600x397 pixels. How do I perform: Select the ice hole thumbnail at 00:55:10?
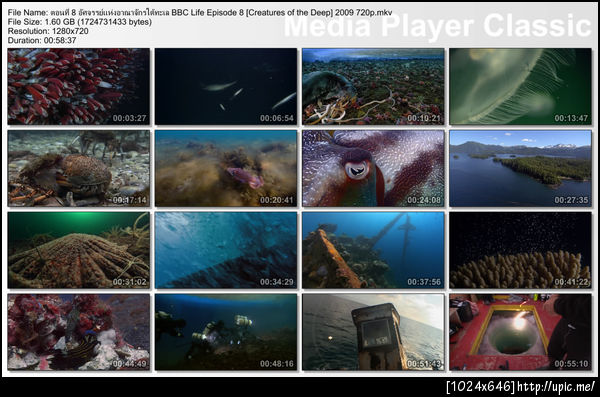(x=520, y=332)
